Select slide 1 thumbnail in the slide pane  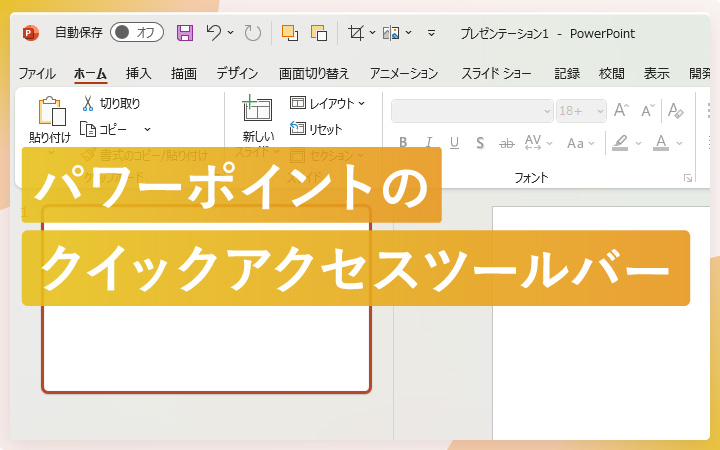click(206, 298)
